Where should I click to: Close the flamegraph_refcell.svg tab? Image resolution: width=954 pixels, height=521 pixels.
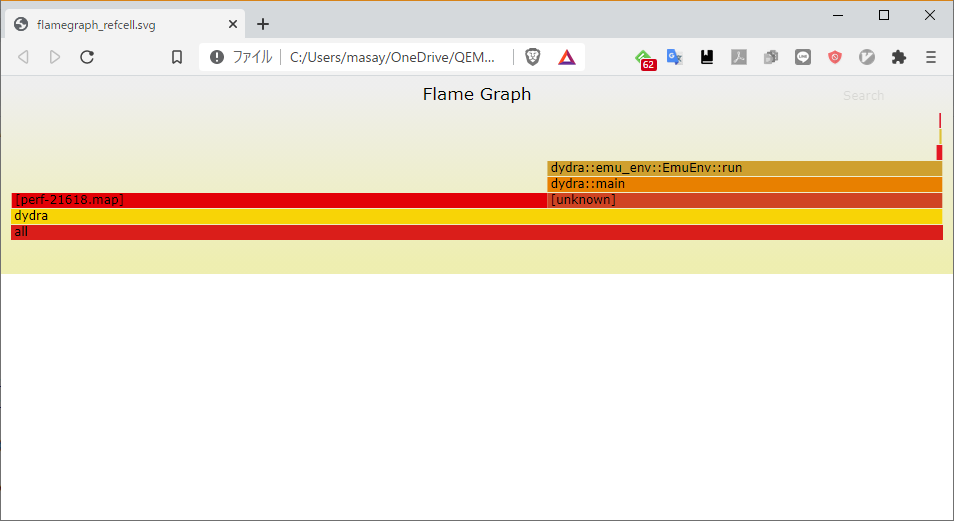pyautogui.click(x=232, y=24)
